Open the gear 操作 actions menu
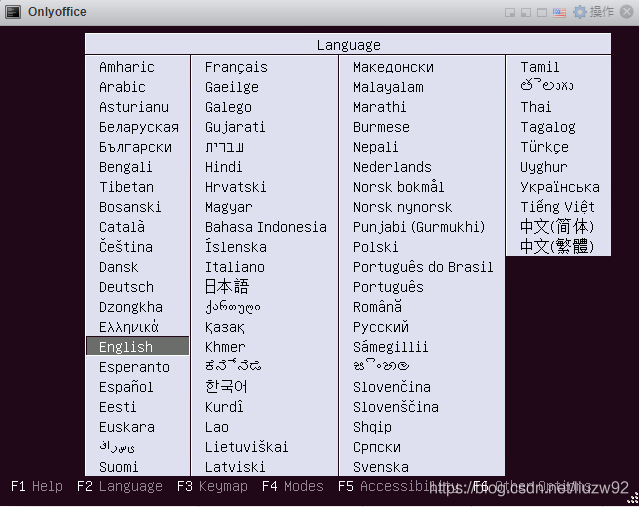 pos(593,12)
